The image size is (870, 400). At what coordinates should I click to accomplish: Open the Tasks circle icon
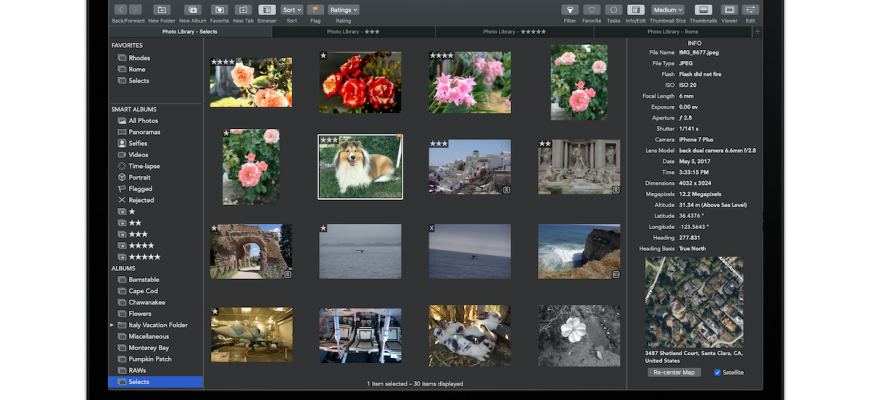(613, 9)
